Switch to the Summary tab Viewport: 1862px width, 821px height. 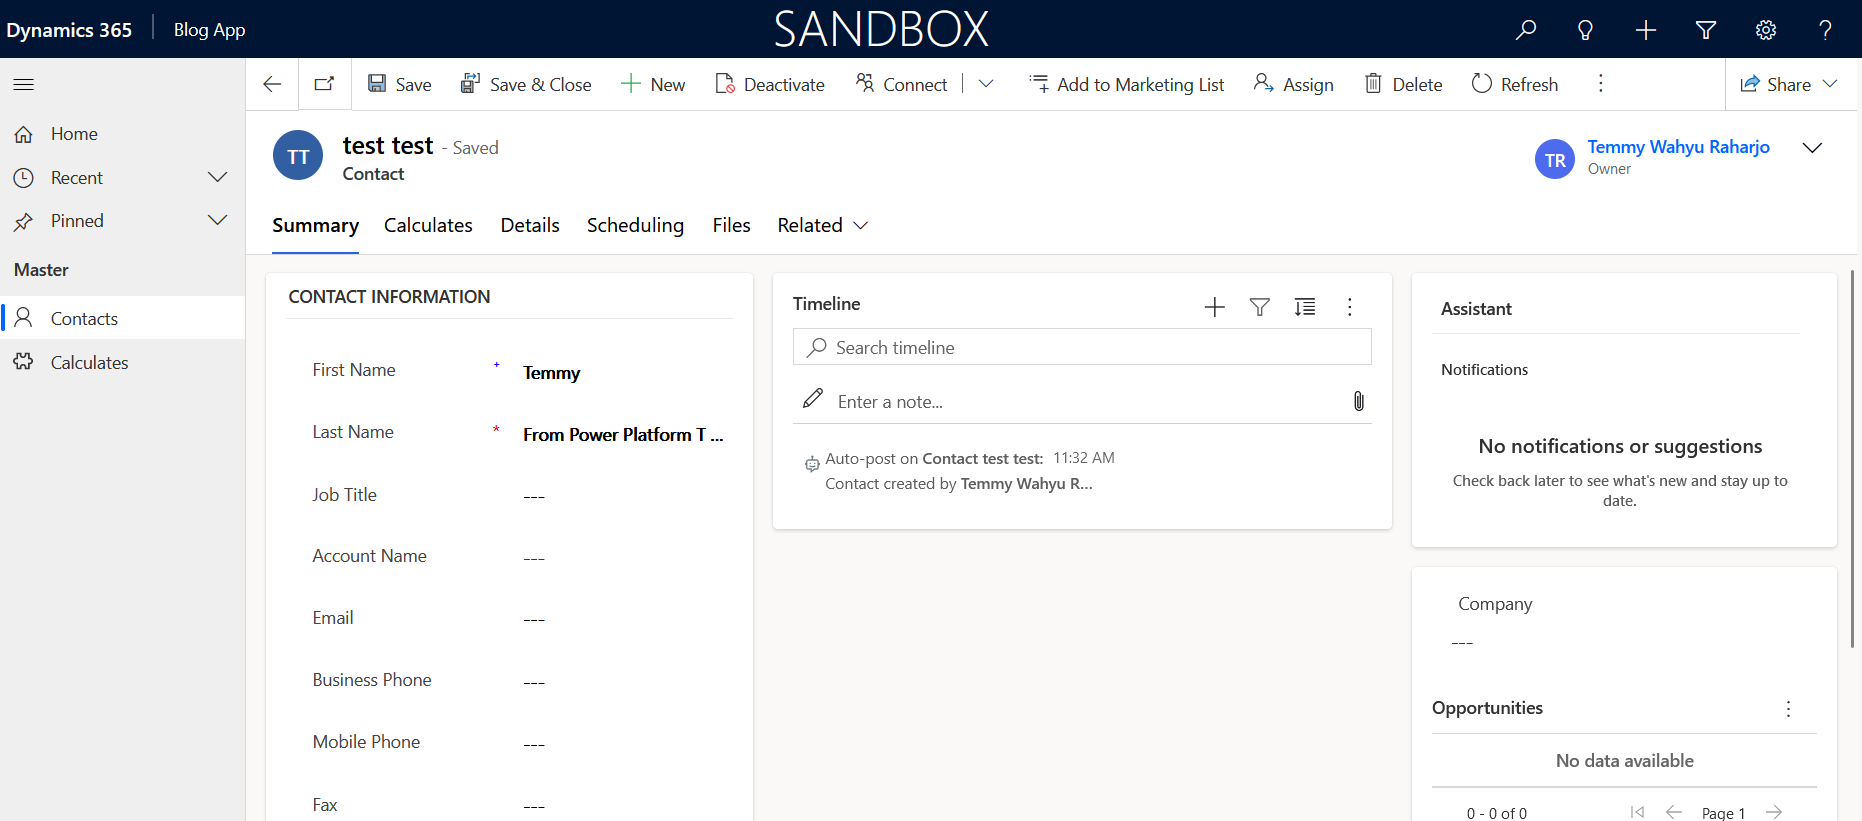pos(315,226)
